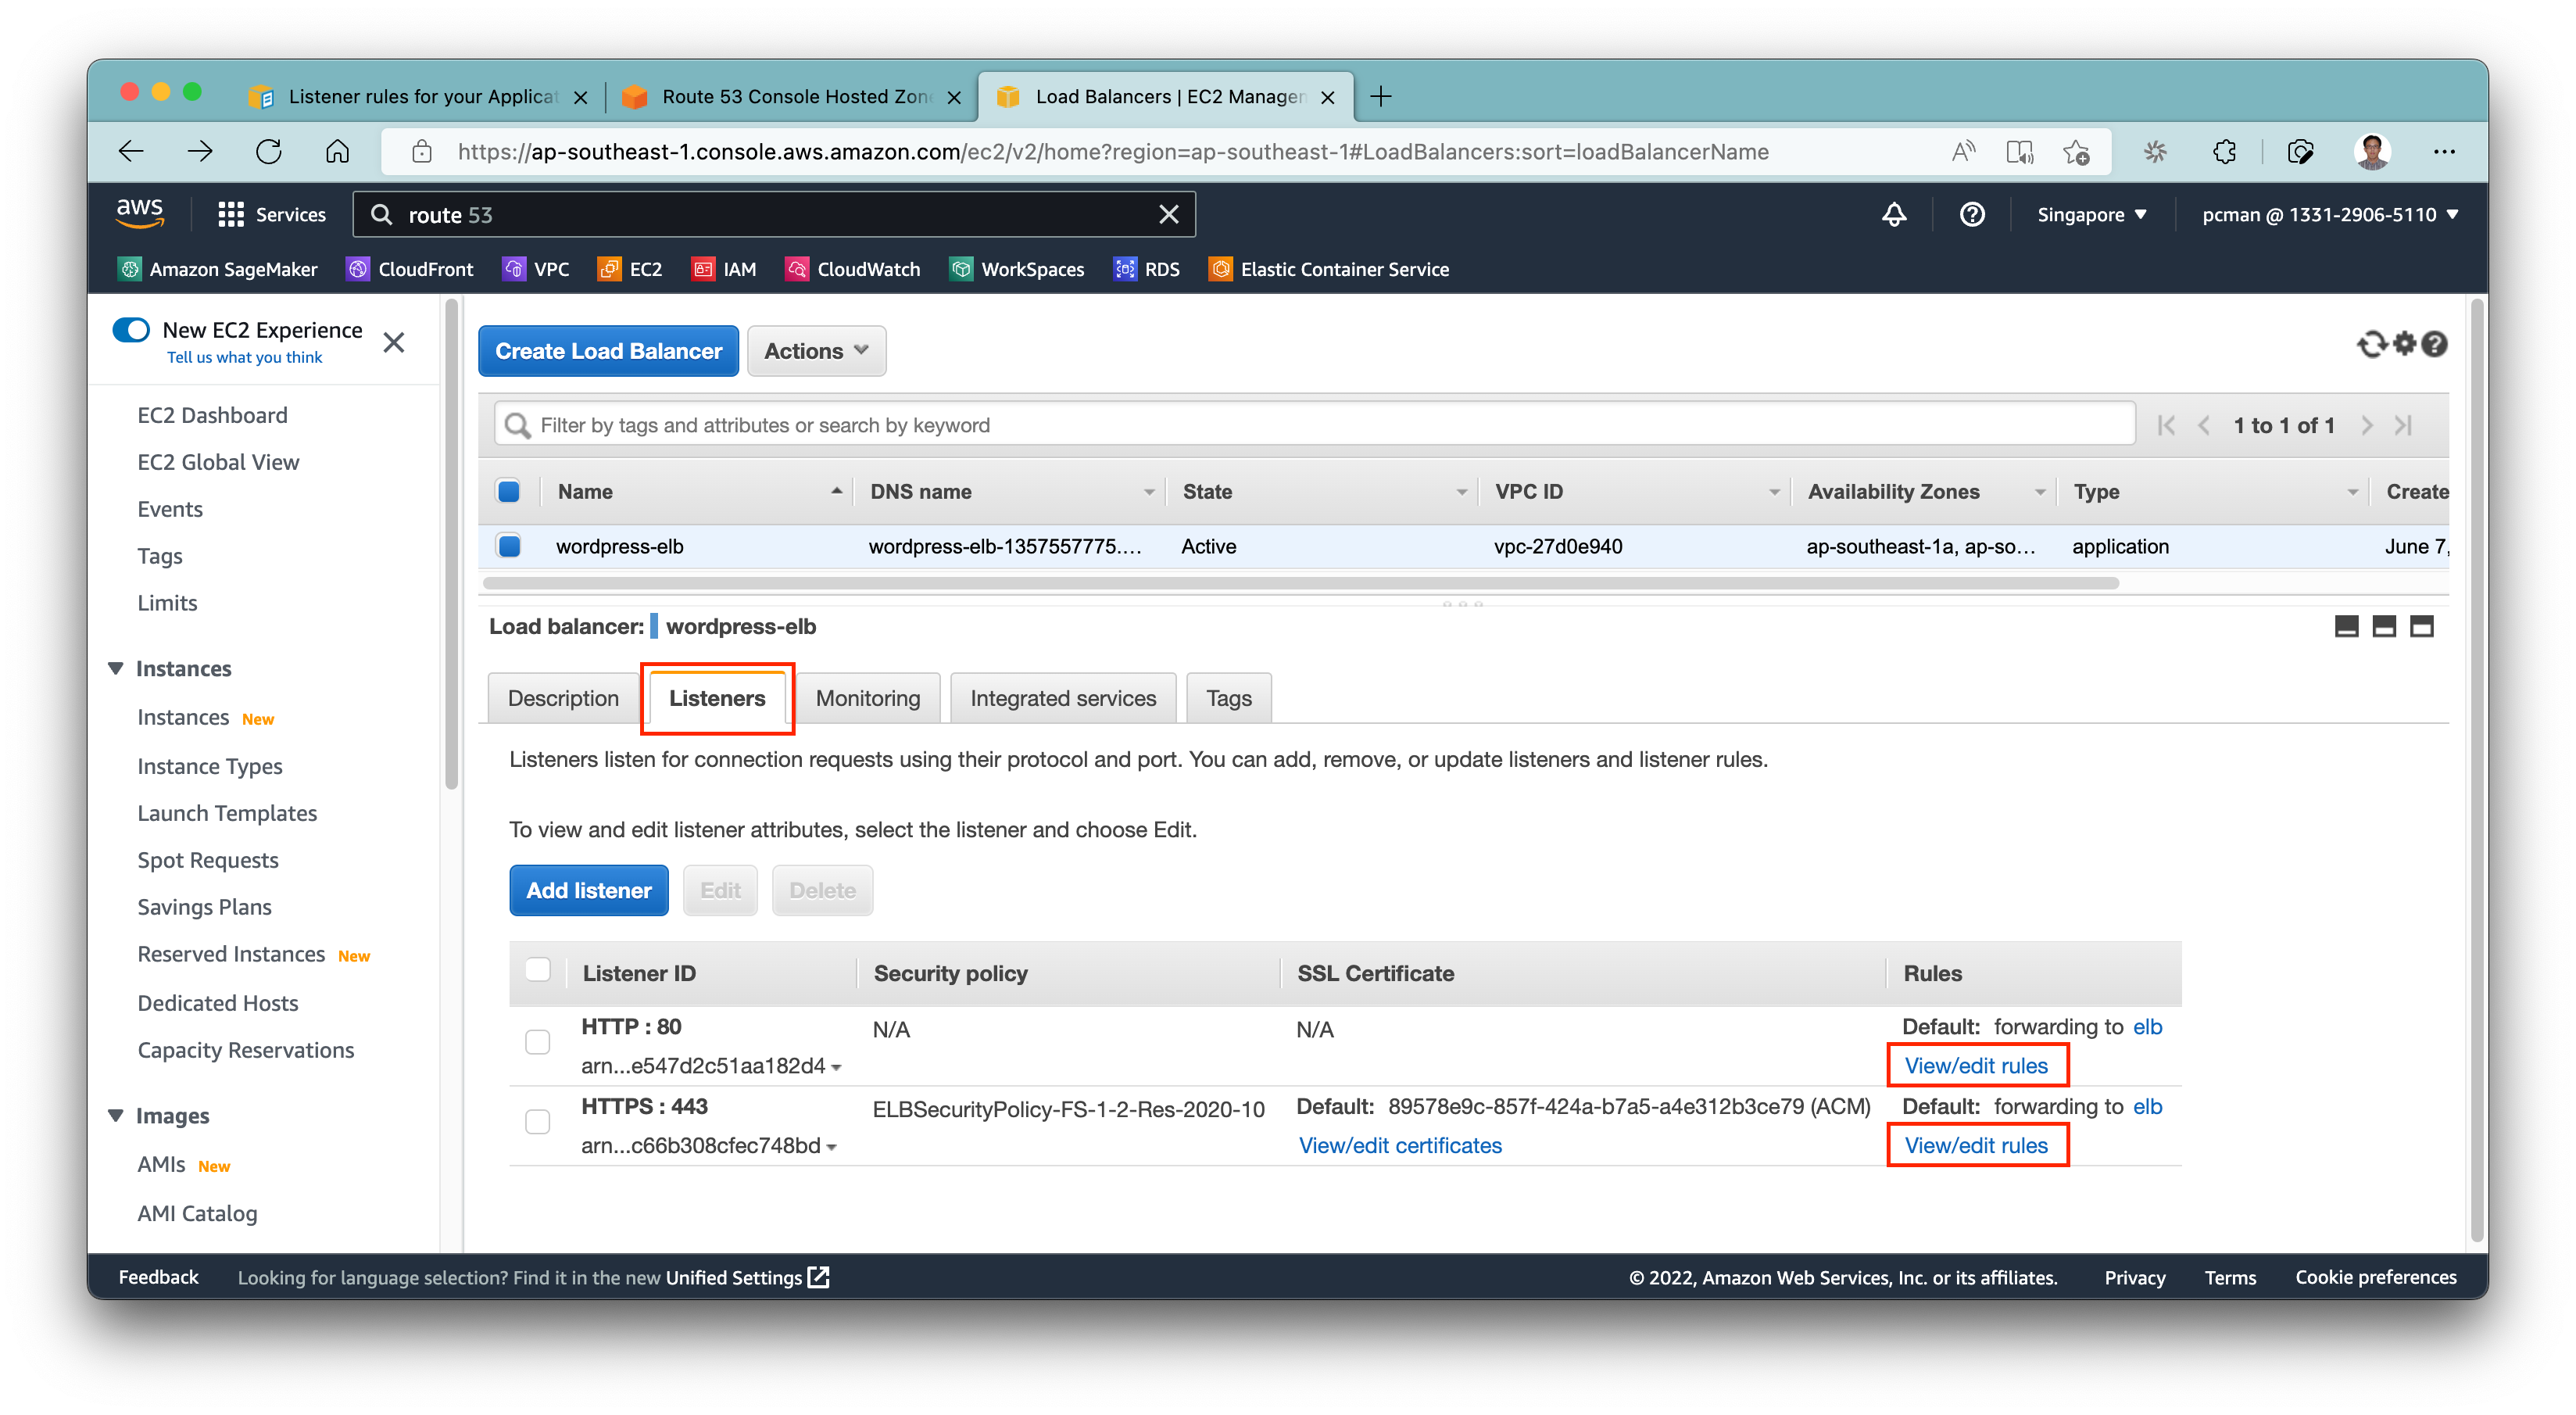This screenshot has height=1415, width=2576.
Task: Open Amazon SageMaker shortcut
Action: point(218,269)
